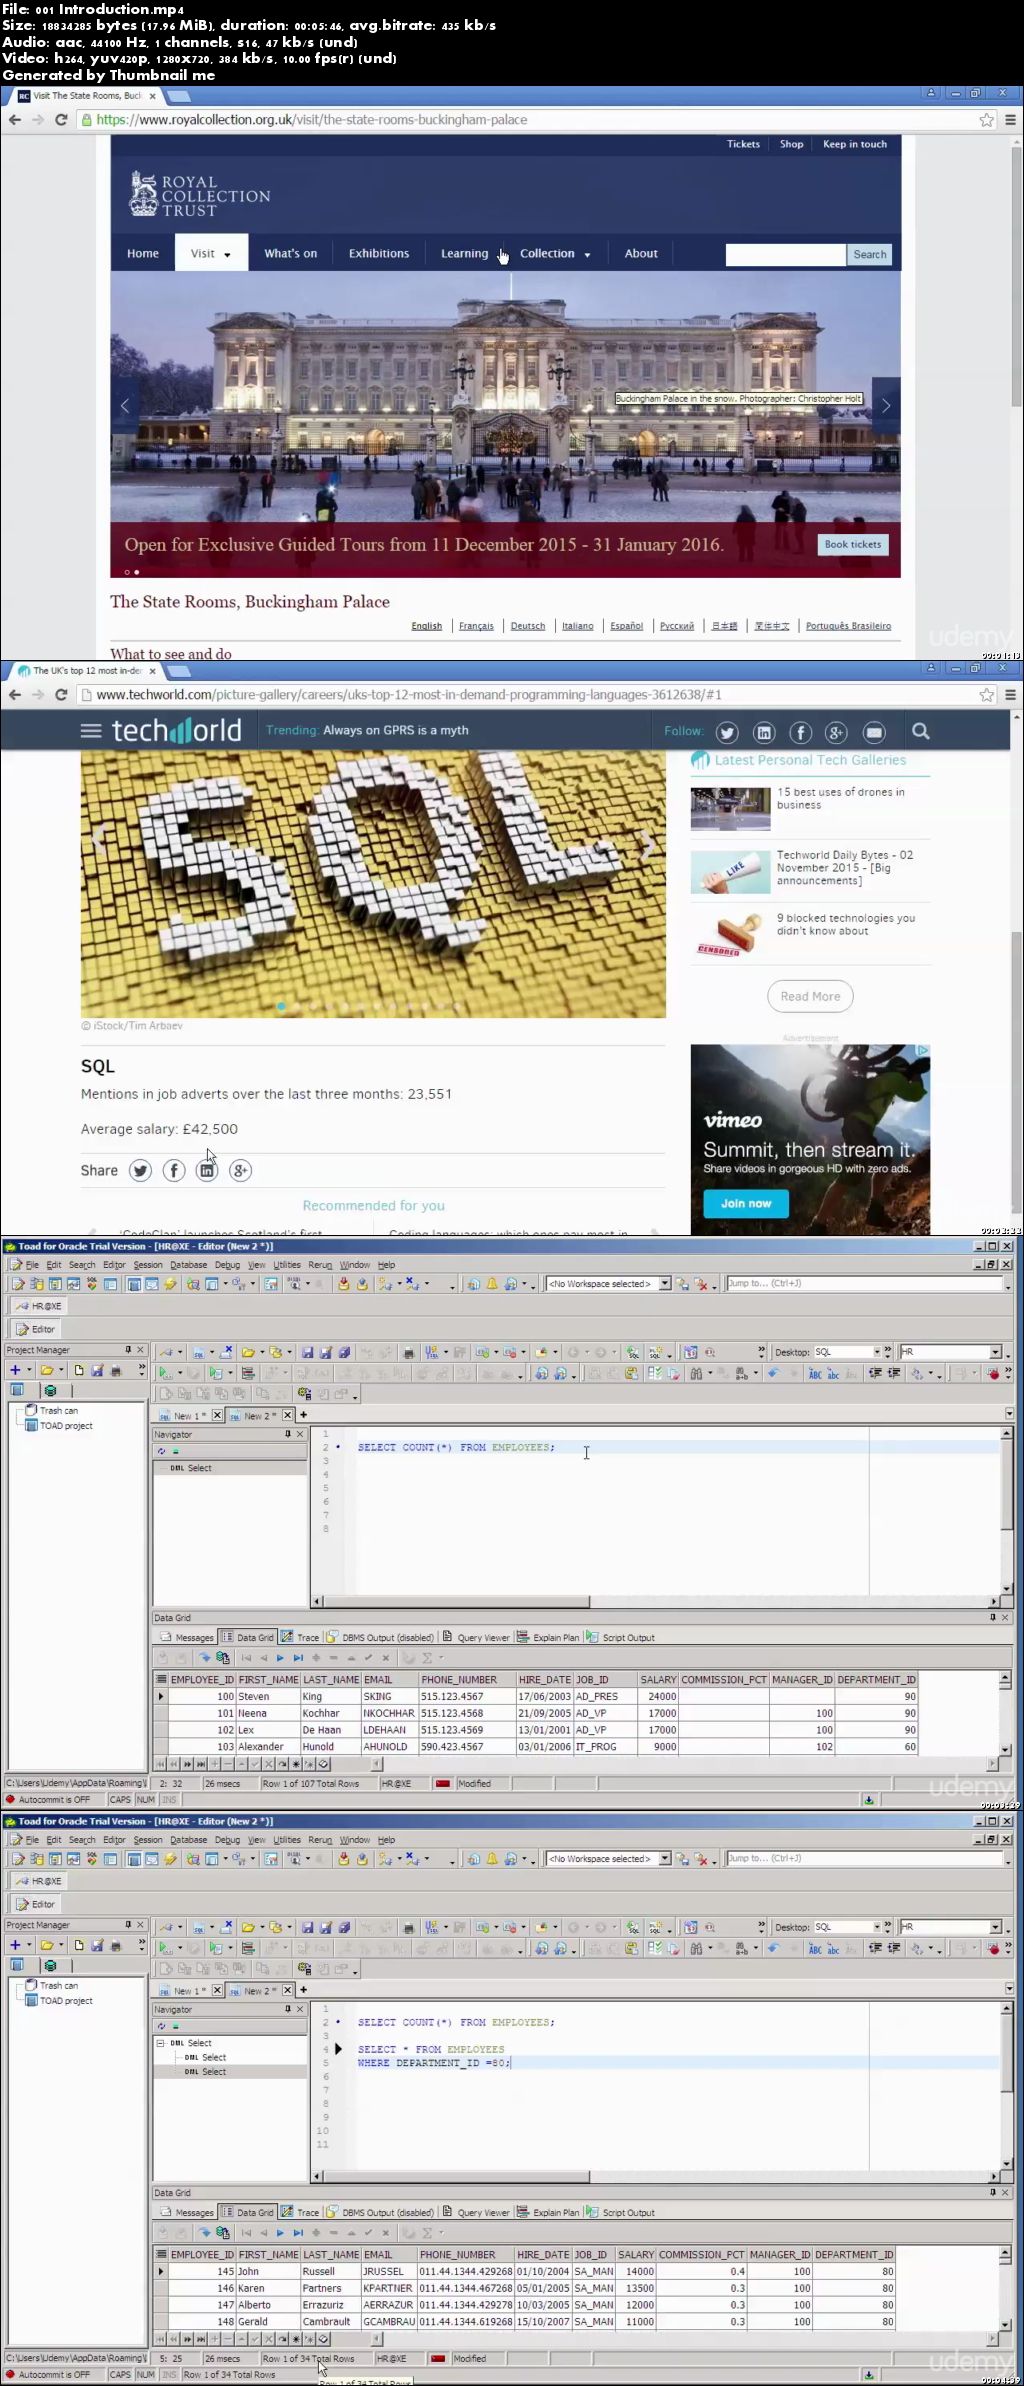Open the 15 best uses of drones thumbnail
This screenshot has width=1024, height=2386.
(730, 810)
